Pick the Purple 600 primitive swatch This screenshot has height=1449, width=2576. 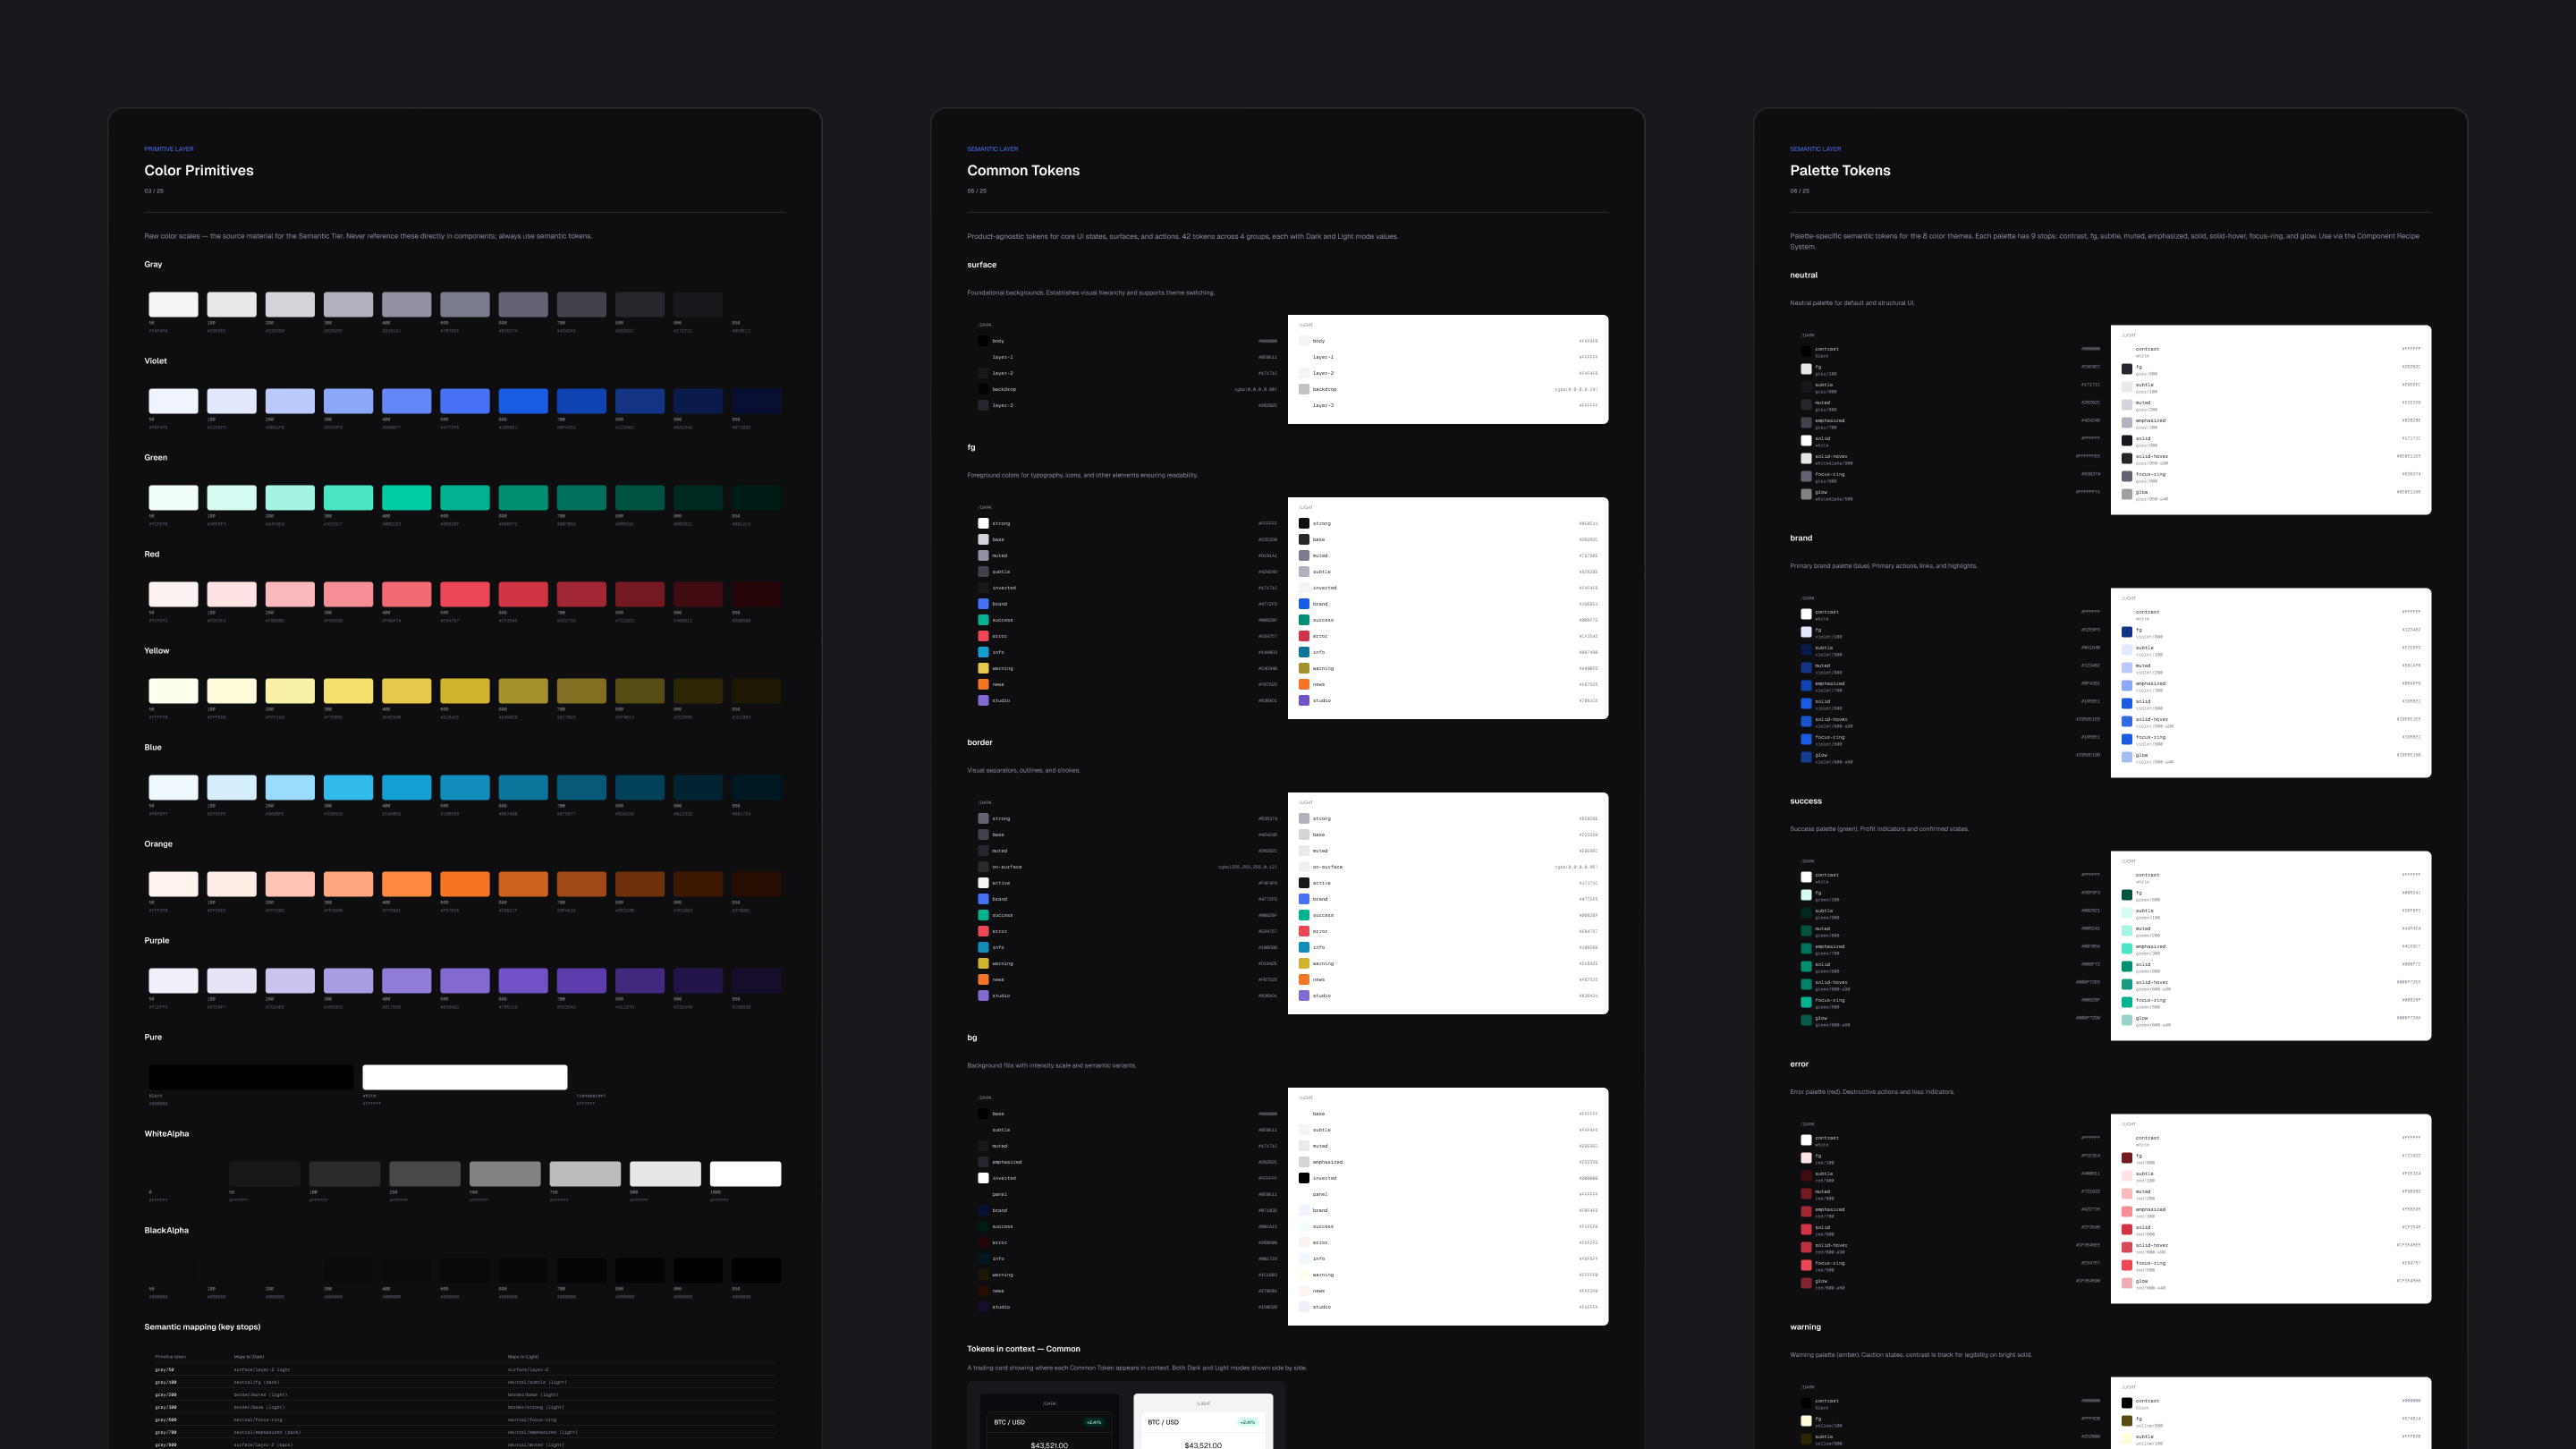point(523,981)
